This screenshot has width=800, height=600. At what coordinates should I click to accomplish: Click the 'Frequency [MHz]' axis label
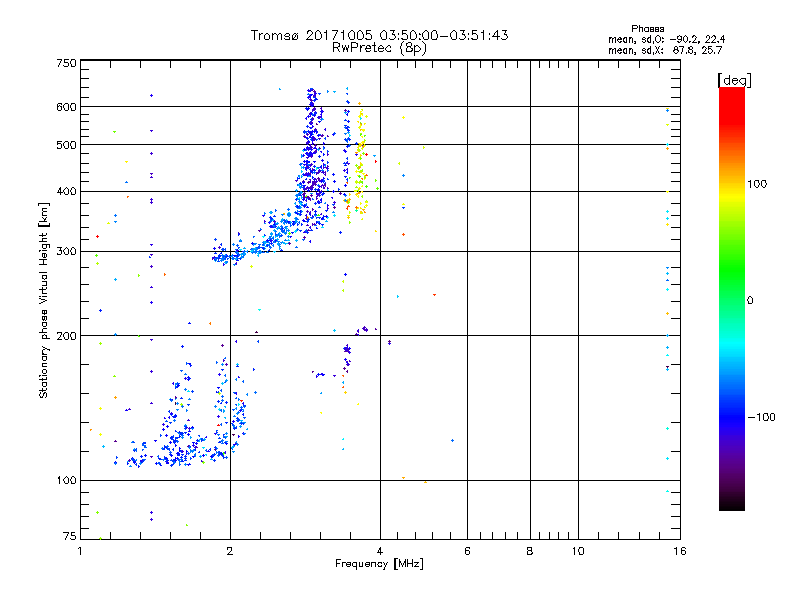coord(379,563)
